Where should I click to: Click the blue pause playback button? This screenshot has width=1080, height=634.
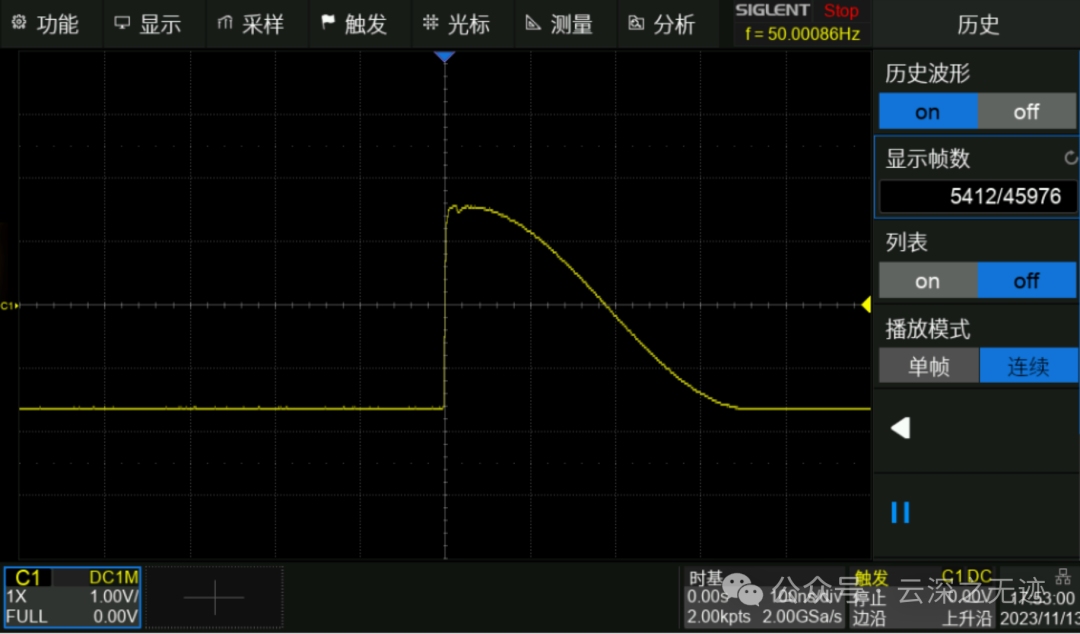[900, 513]
